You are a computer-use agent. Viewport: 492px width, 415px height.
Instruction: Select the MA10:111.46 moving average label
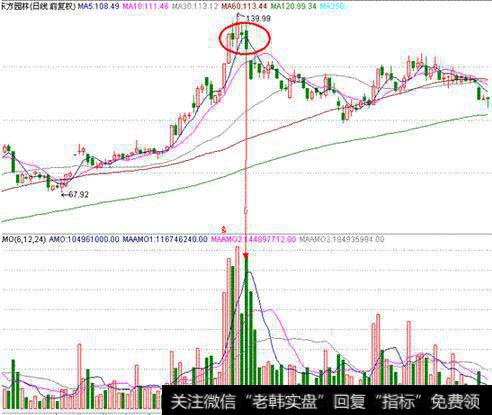(x=146, y=6)
